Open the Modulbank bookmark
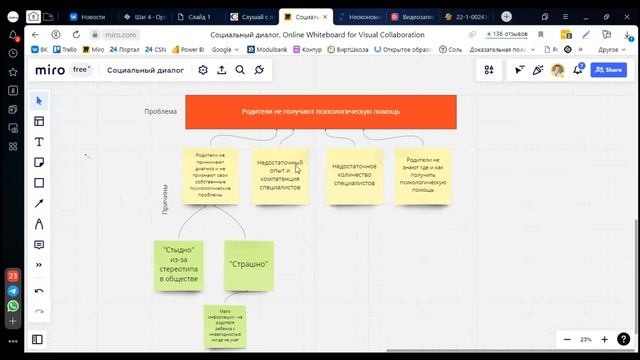Screen dimensions: 640x360 [267, 49]
